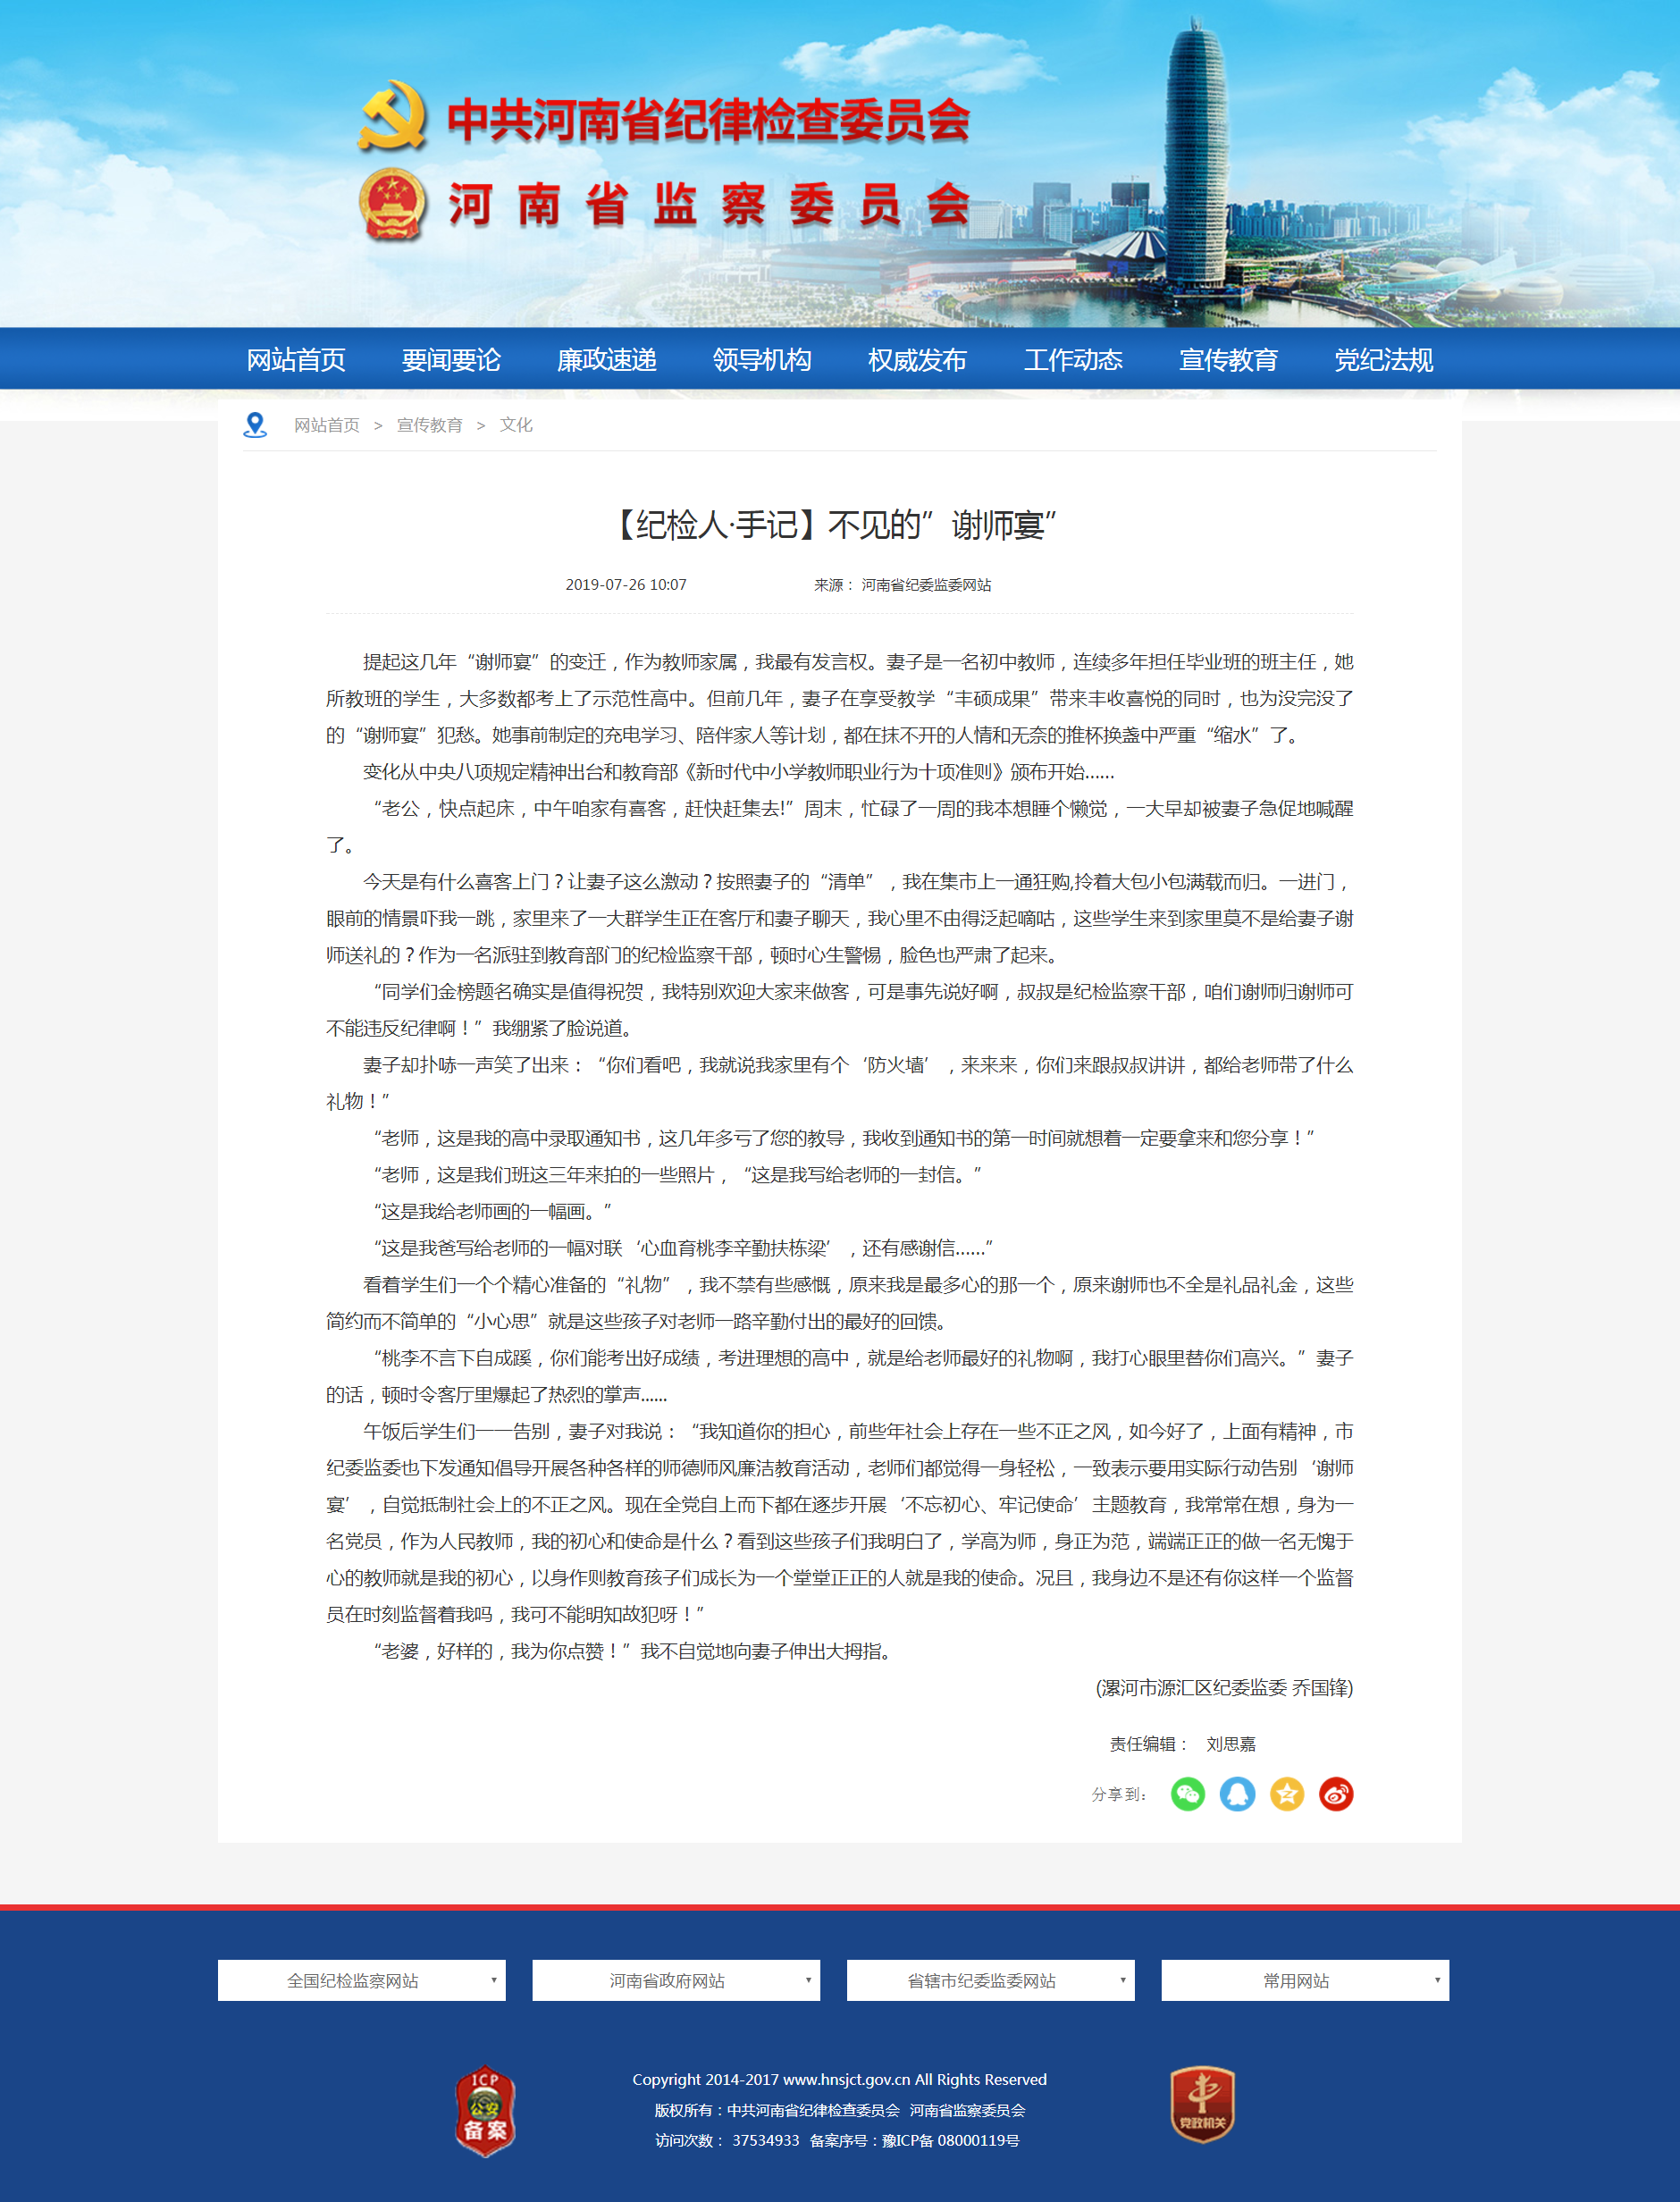
Task: Click 版权所有 footer line
Action: (x=840, y=2110)
